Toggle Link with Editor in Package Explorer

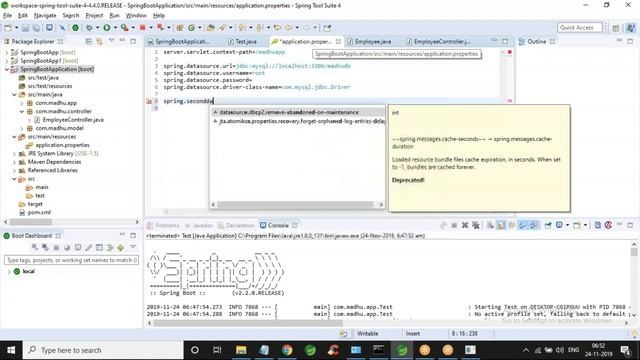(x=99, y=41)
